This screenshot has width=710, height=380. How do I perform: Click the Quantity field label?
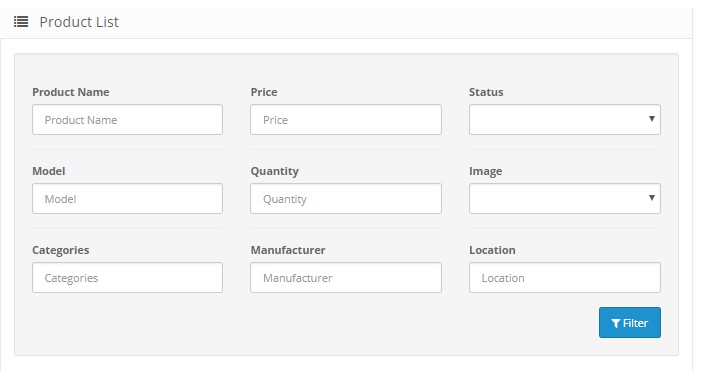275,172
